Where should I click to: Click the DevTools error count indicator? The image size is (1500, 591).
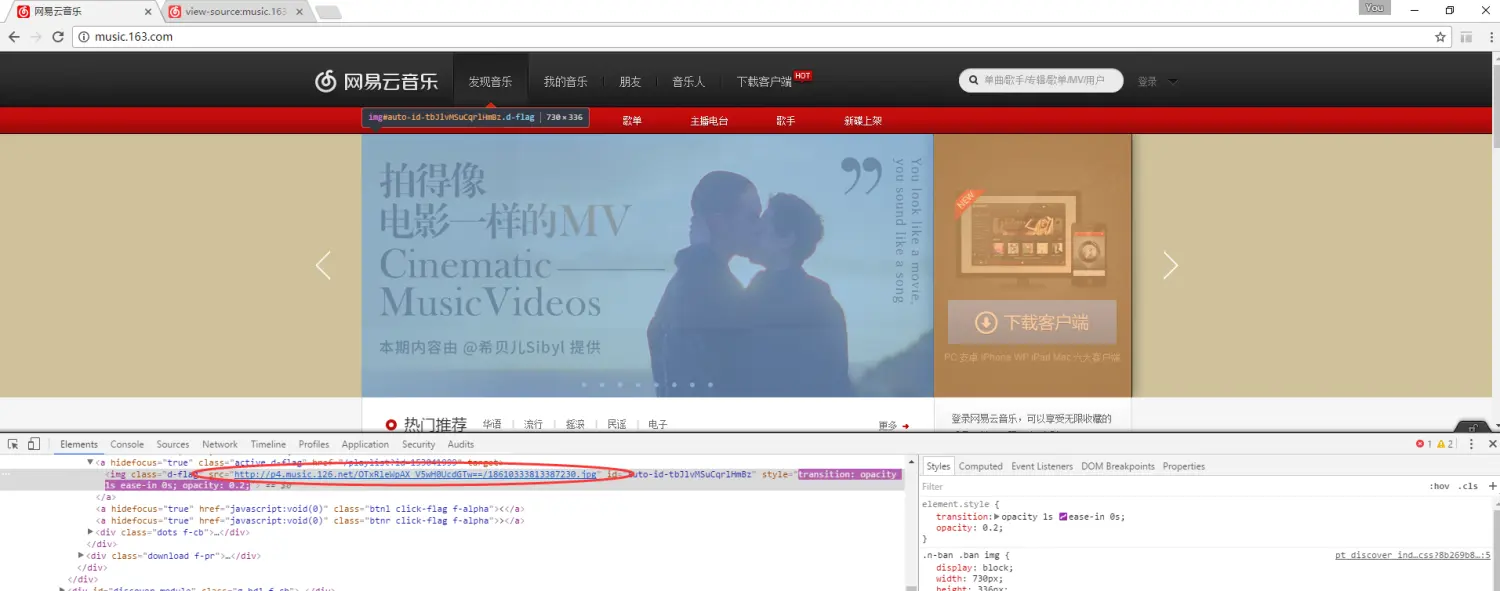pyautogui.click(x=1424, y=444)
